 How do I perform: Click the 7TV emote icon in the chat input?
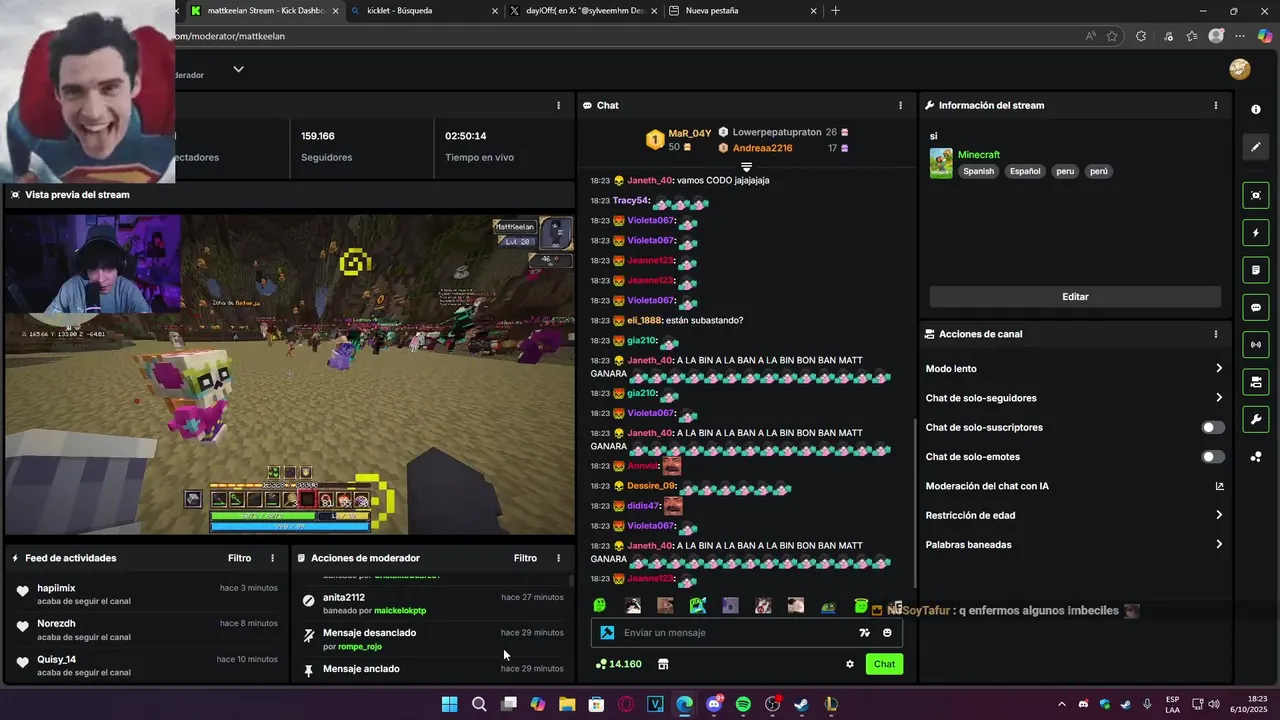(x=864, y=633)
